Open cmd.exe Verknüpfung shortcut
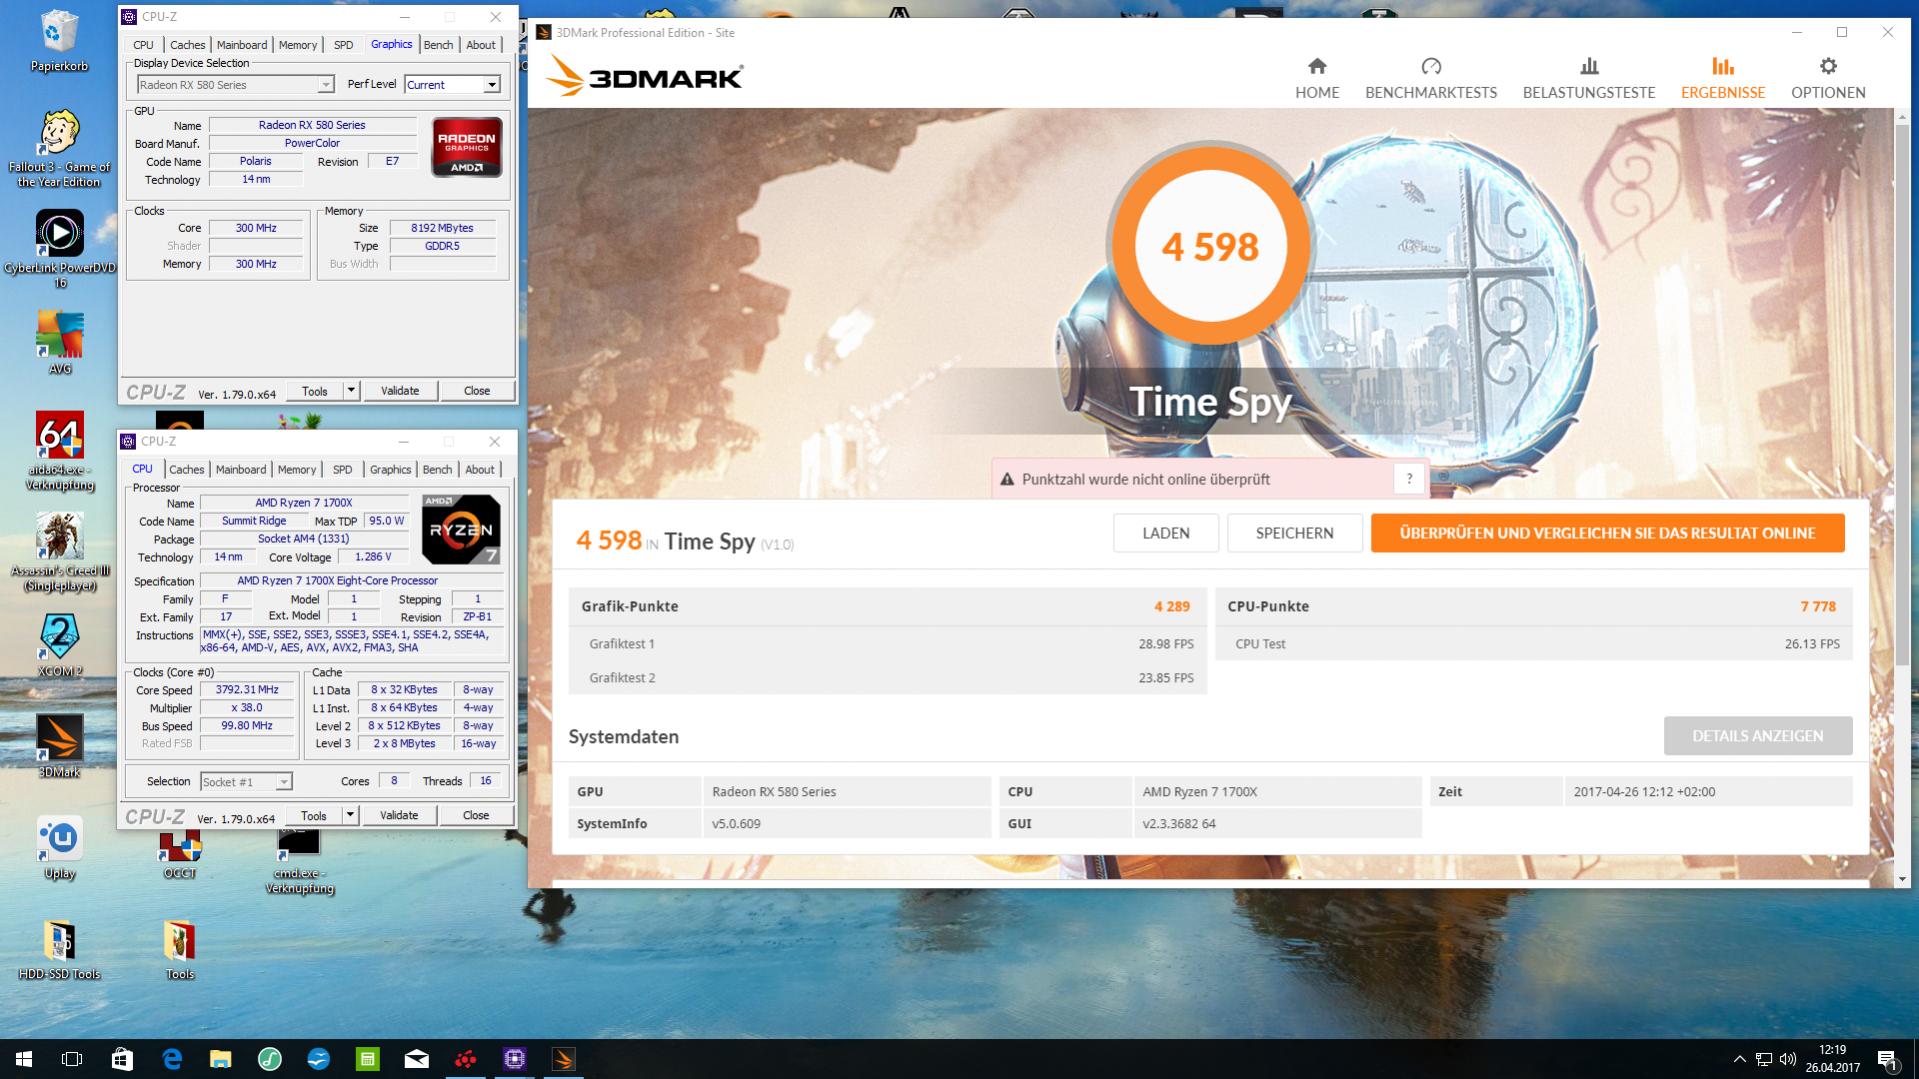This screenshot has height=1079, width=1919. [299, 862]
